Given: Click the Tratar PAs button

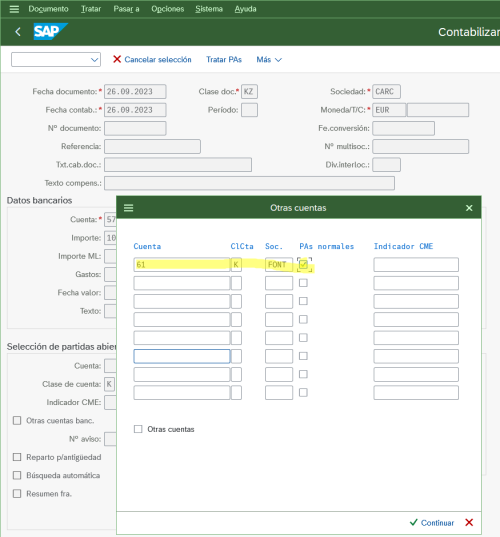Looking at the screenshot, I should 224,60.
